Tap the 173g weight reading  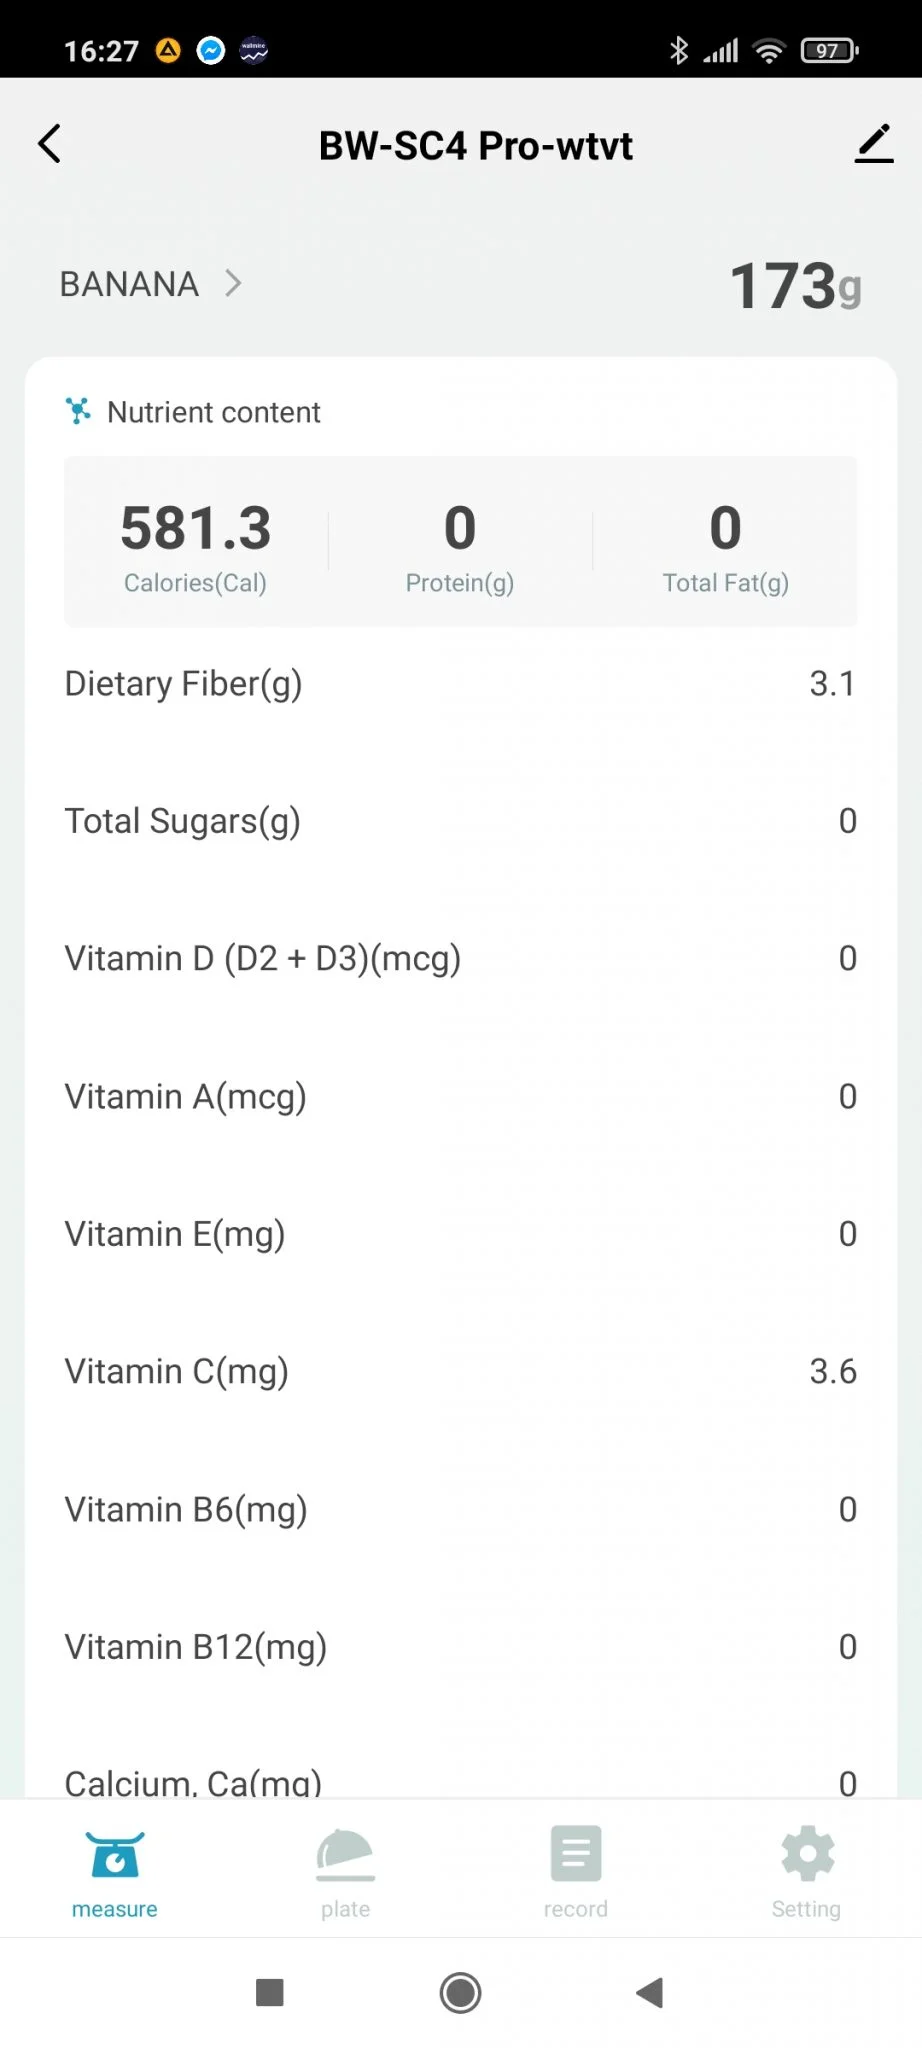(x=794, y=286)
